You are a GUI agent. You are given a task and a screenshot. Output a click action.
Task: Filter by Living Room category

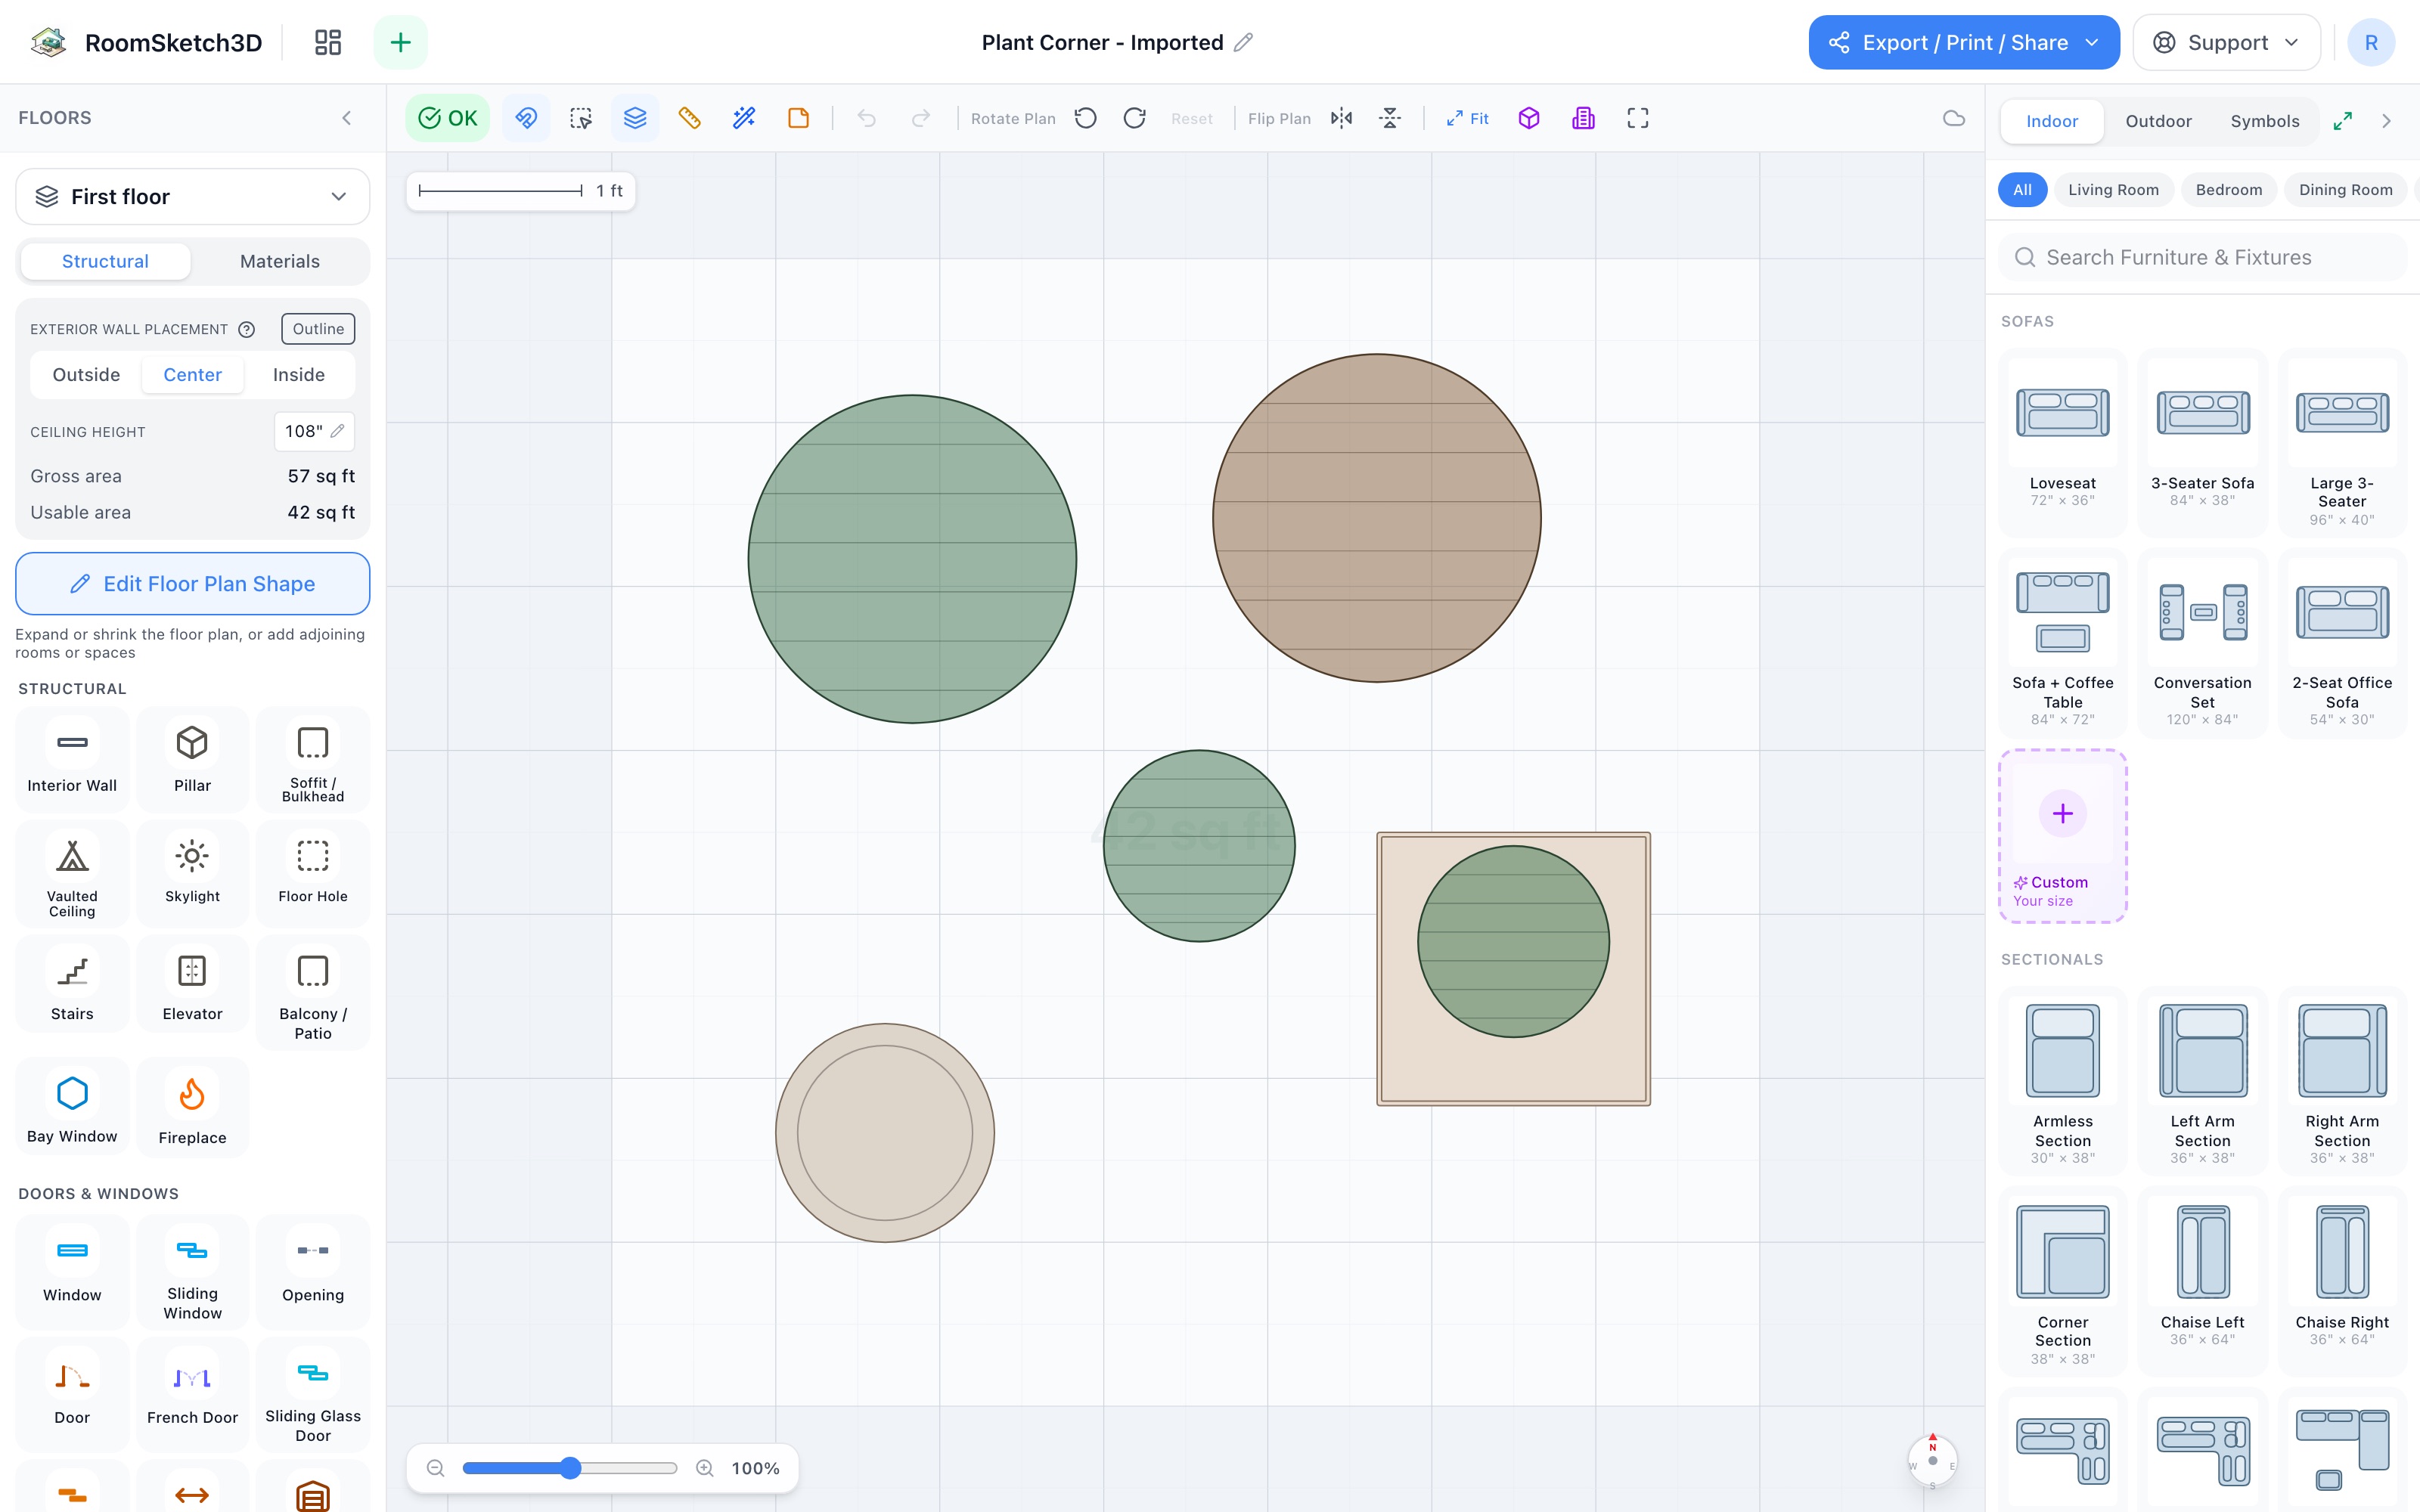coord(2113,190)
